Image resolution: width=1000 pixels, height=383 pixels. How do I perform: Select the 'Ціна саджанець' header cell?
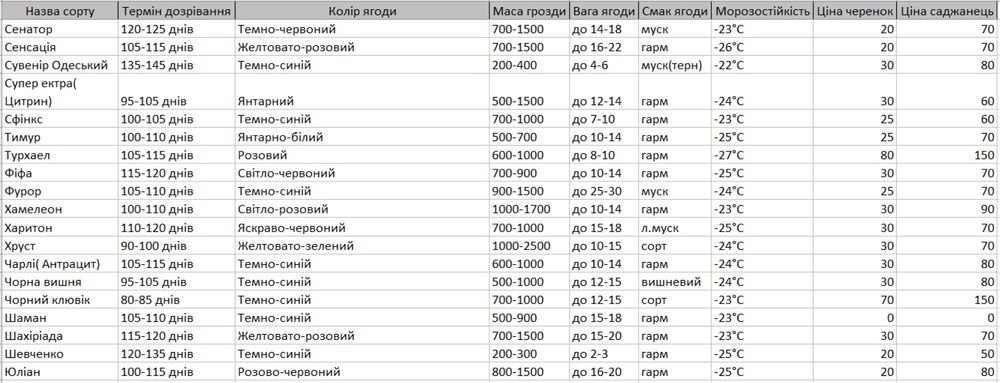(946, 11)
